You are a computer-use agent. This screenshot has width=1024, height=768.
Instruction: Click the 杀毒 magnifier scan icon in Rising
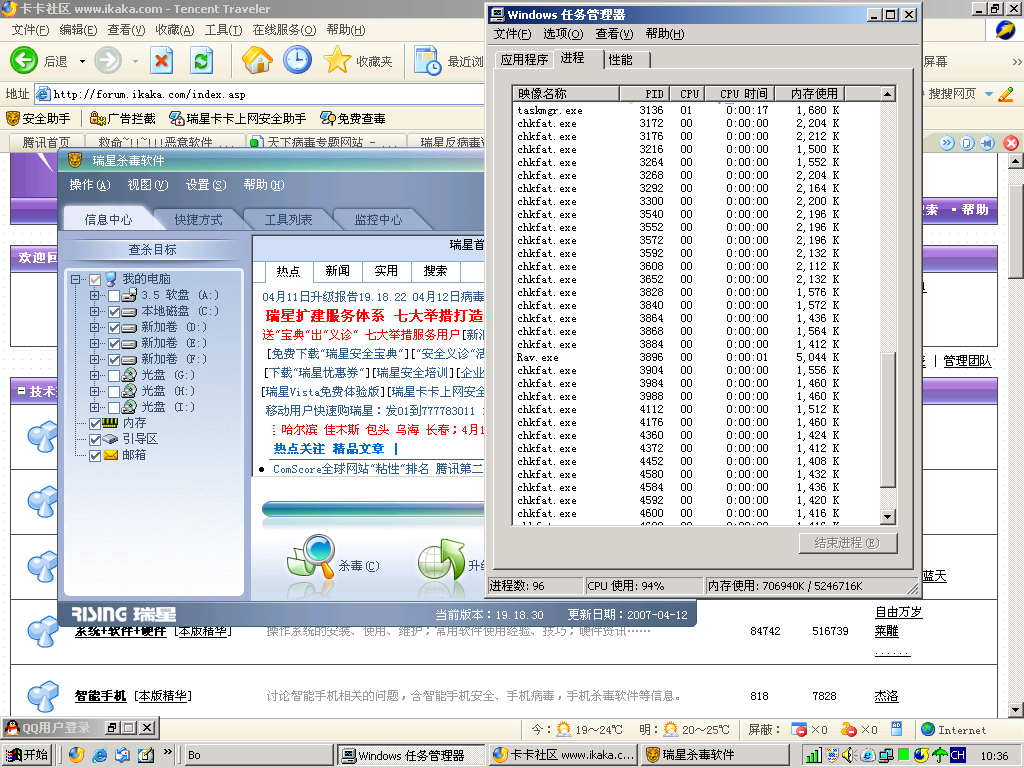click(x=312, y=557)
